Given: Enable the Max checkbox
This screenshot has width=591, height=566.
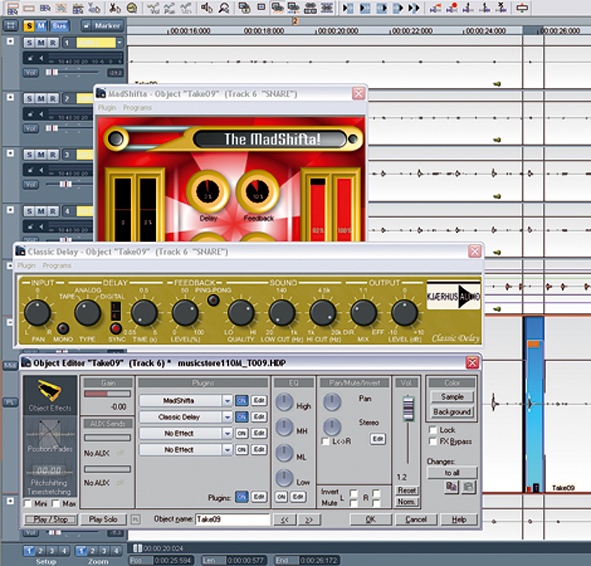Looking at the screenshot, I should click(56, 503).
